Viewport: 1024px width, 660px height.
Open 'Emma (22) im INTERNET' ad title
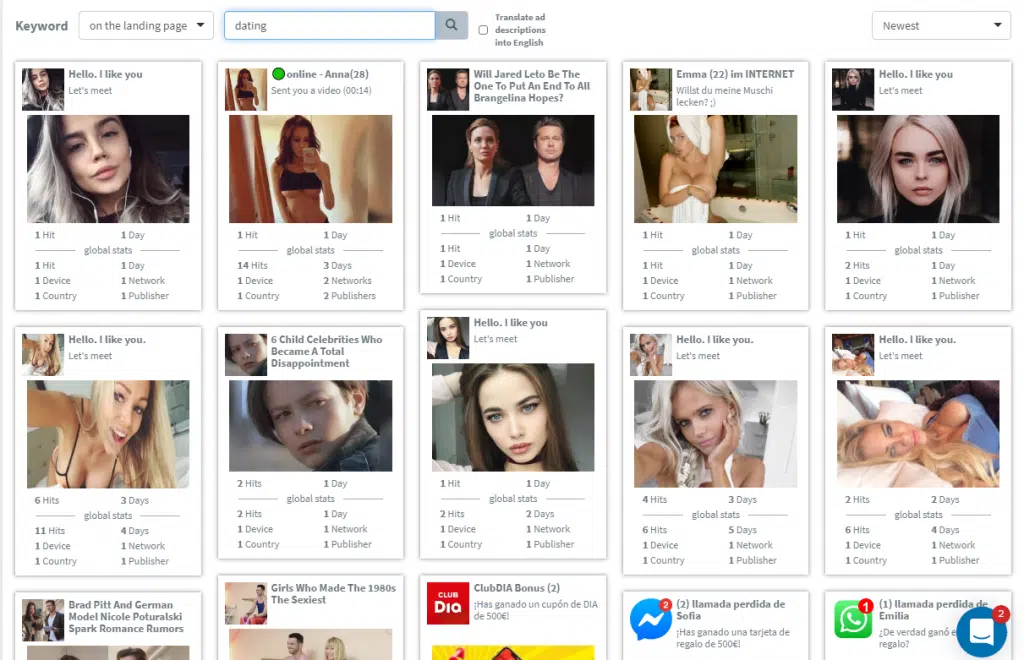pyautogui.click(x=735, y=74)
